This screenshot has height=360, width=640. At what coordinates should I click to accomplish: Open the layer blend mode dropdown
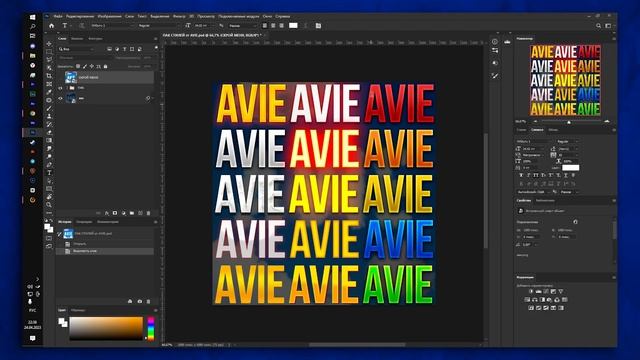[85, 58]
